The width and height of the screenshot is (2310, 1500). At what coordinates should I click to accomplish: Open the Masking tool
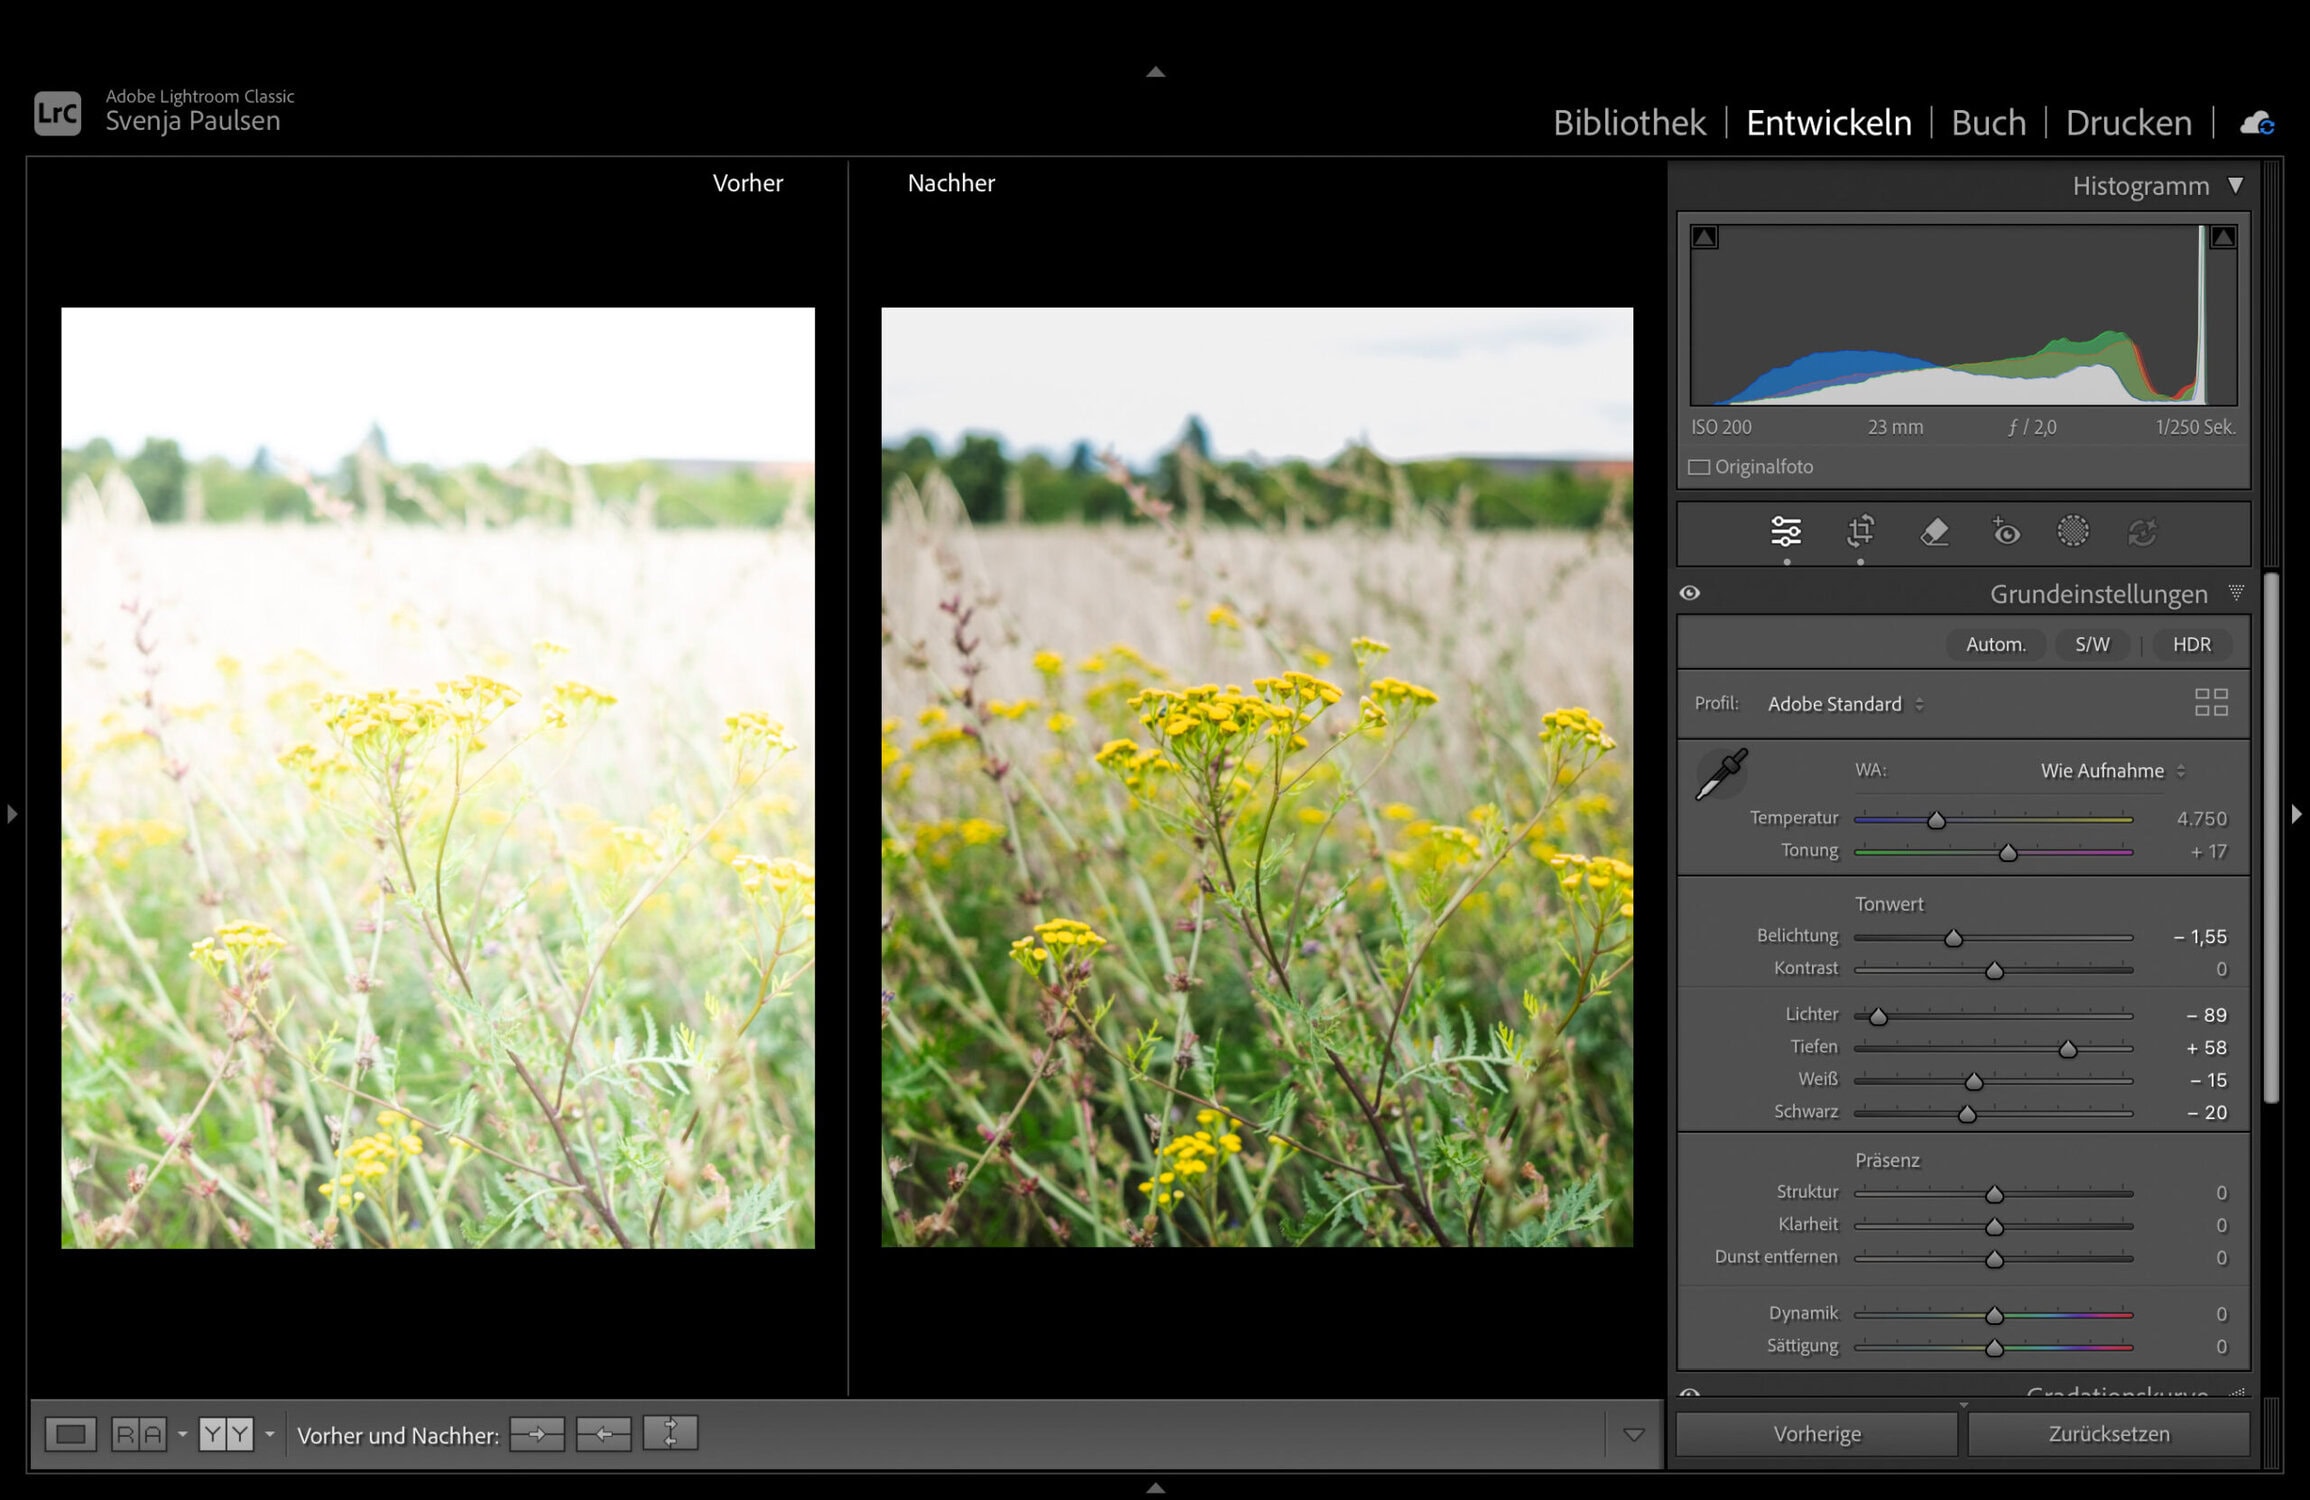[2072, 531]
